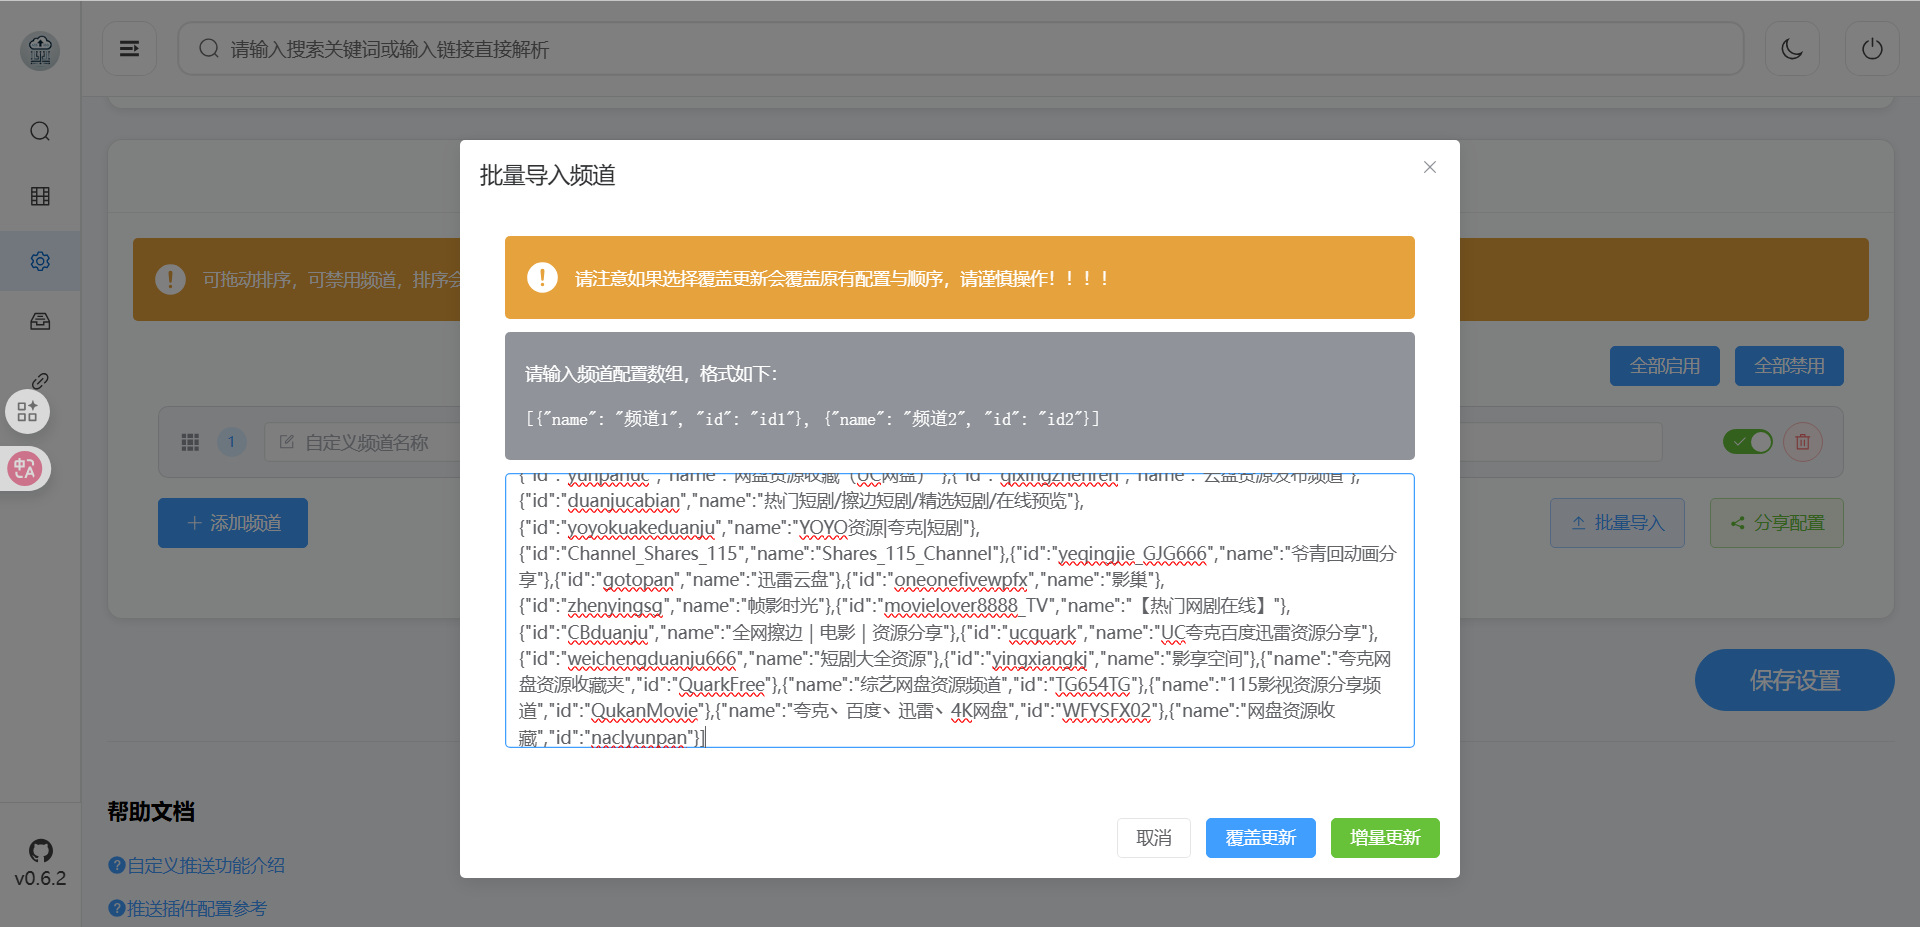Click the red delete channel trash icon
The width and height of the screenshot is (1920, 927).
(1802, 442)
